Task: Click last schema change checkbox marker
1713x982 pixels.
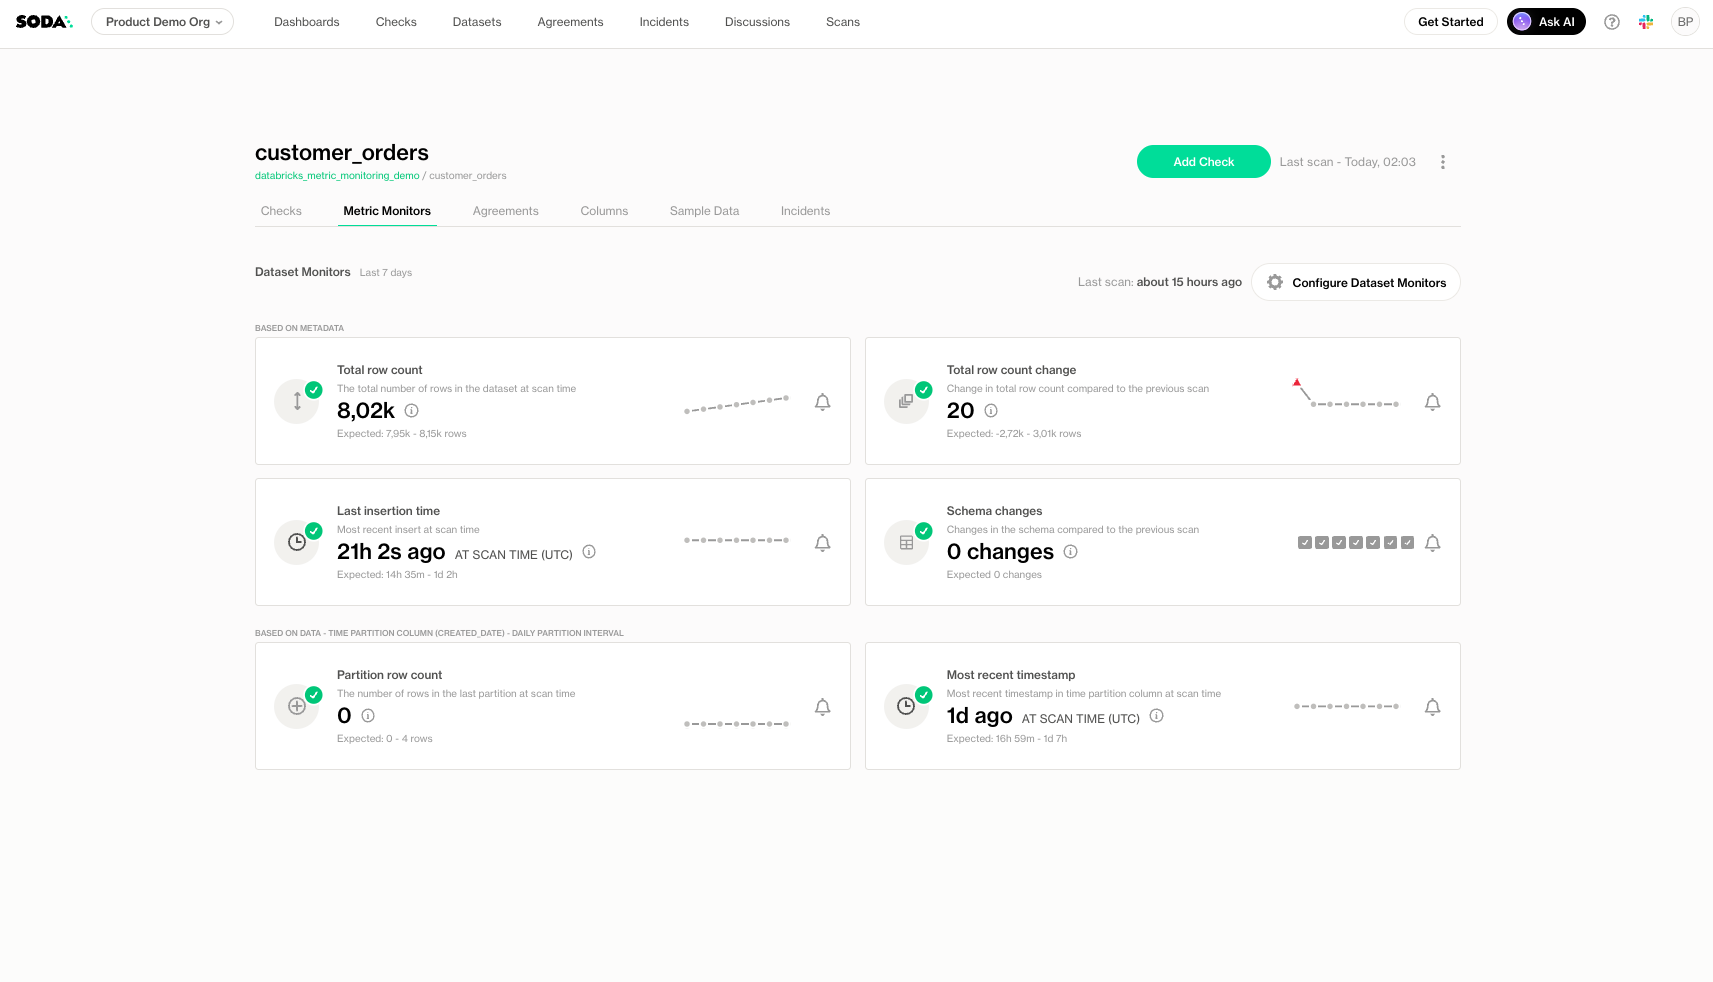Action: pyautogui.click(x=1407, y=543)
